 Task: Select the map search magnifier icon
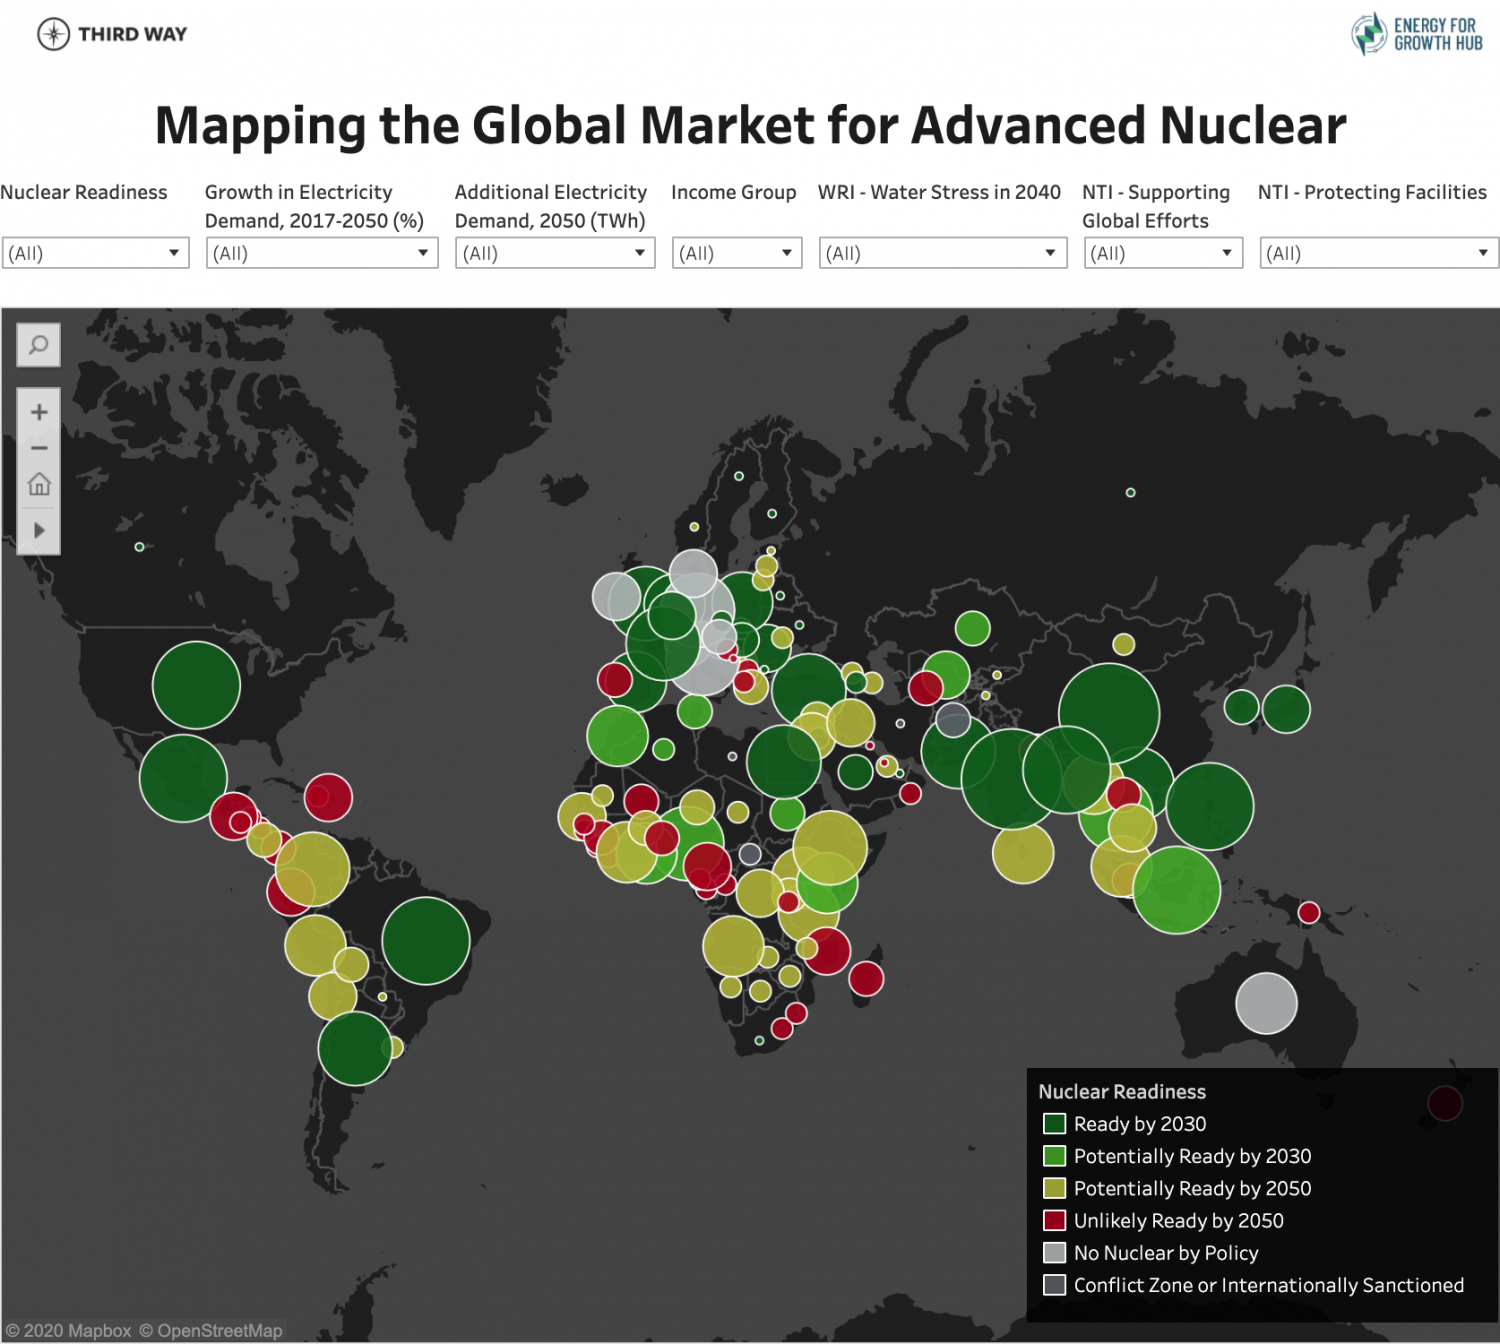38,344
